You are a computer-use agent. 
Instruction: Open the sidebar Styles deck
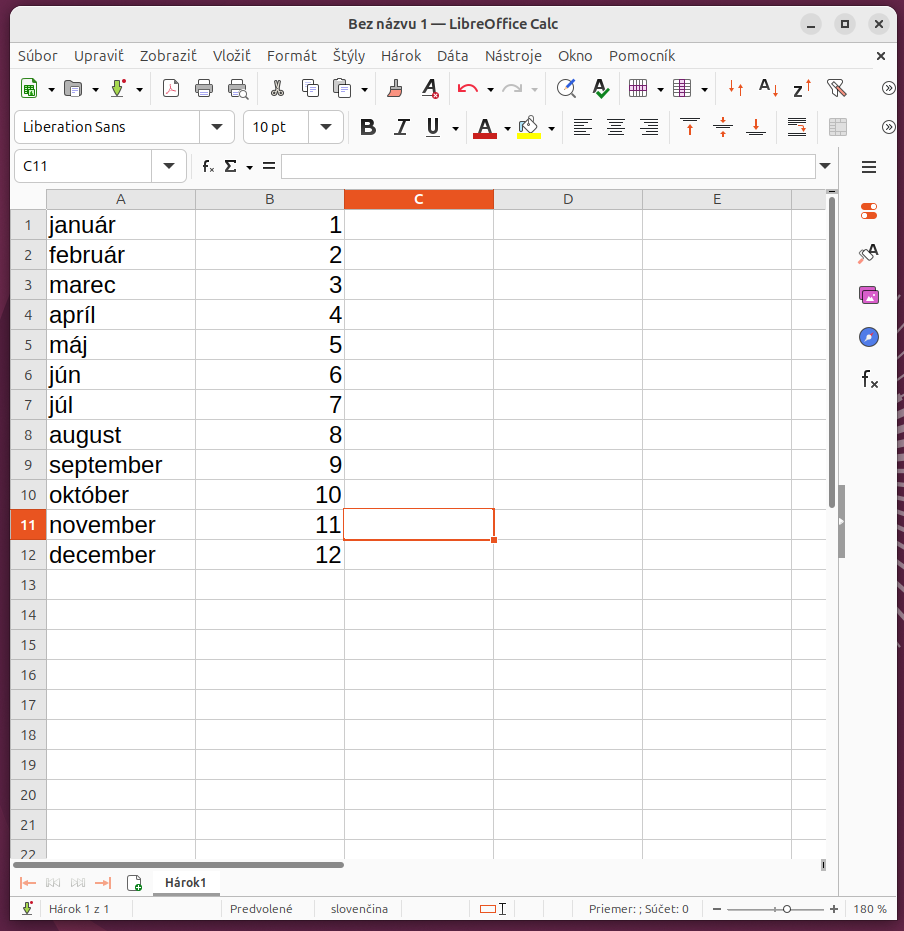pyautogui.click(x=869, y=254)
